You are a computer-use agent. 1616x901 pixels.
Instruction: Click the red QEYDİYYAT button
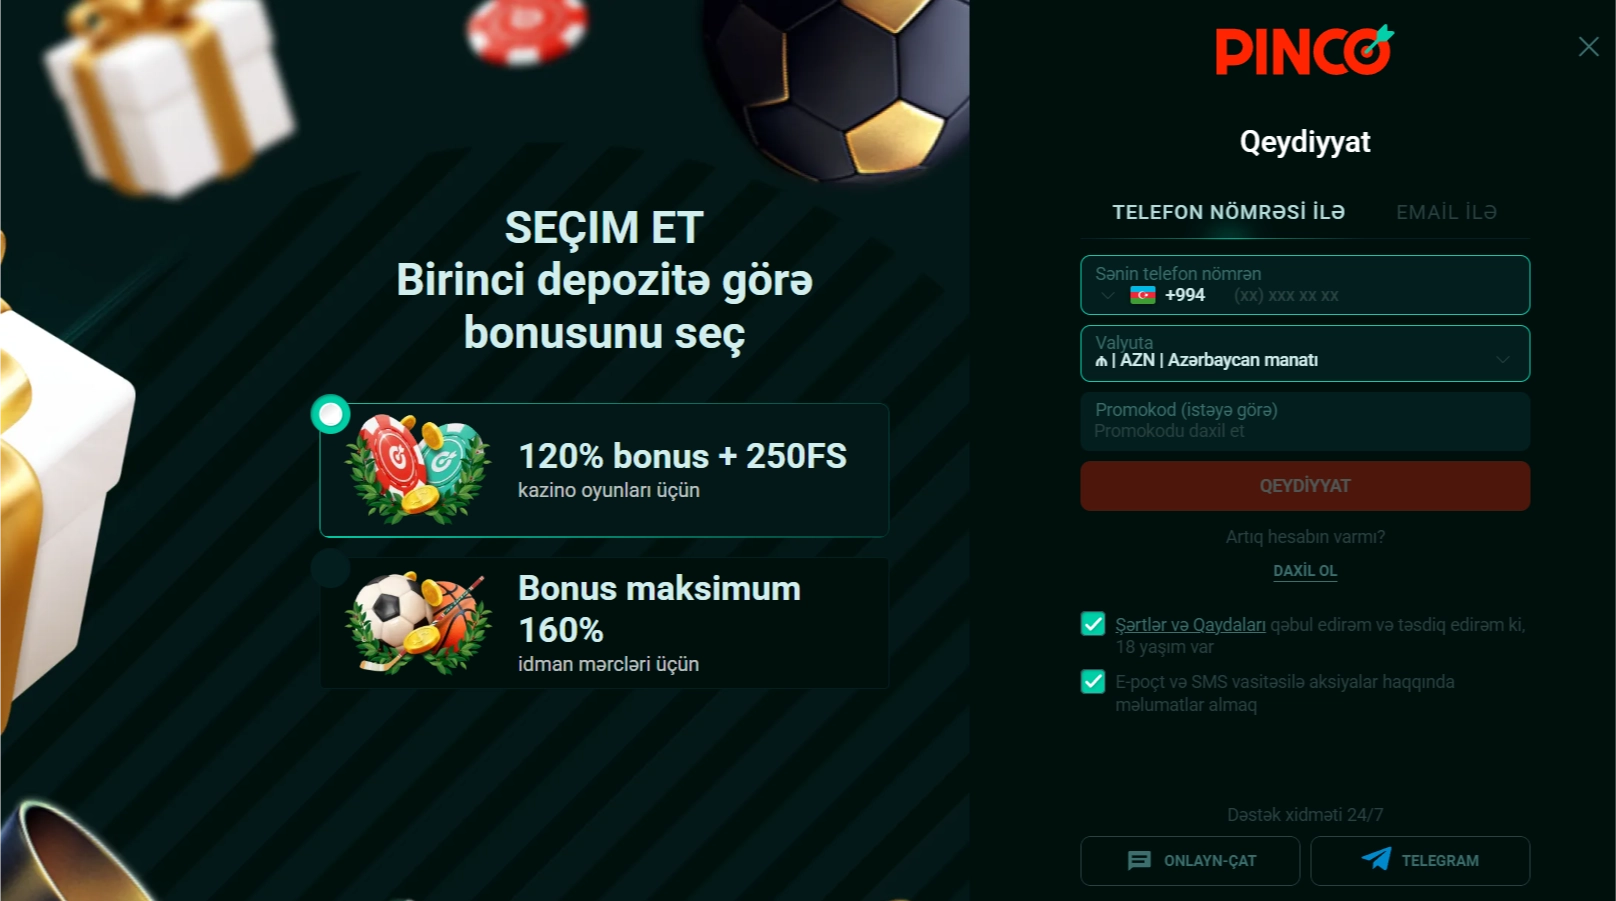click(1305, 486)
